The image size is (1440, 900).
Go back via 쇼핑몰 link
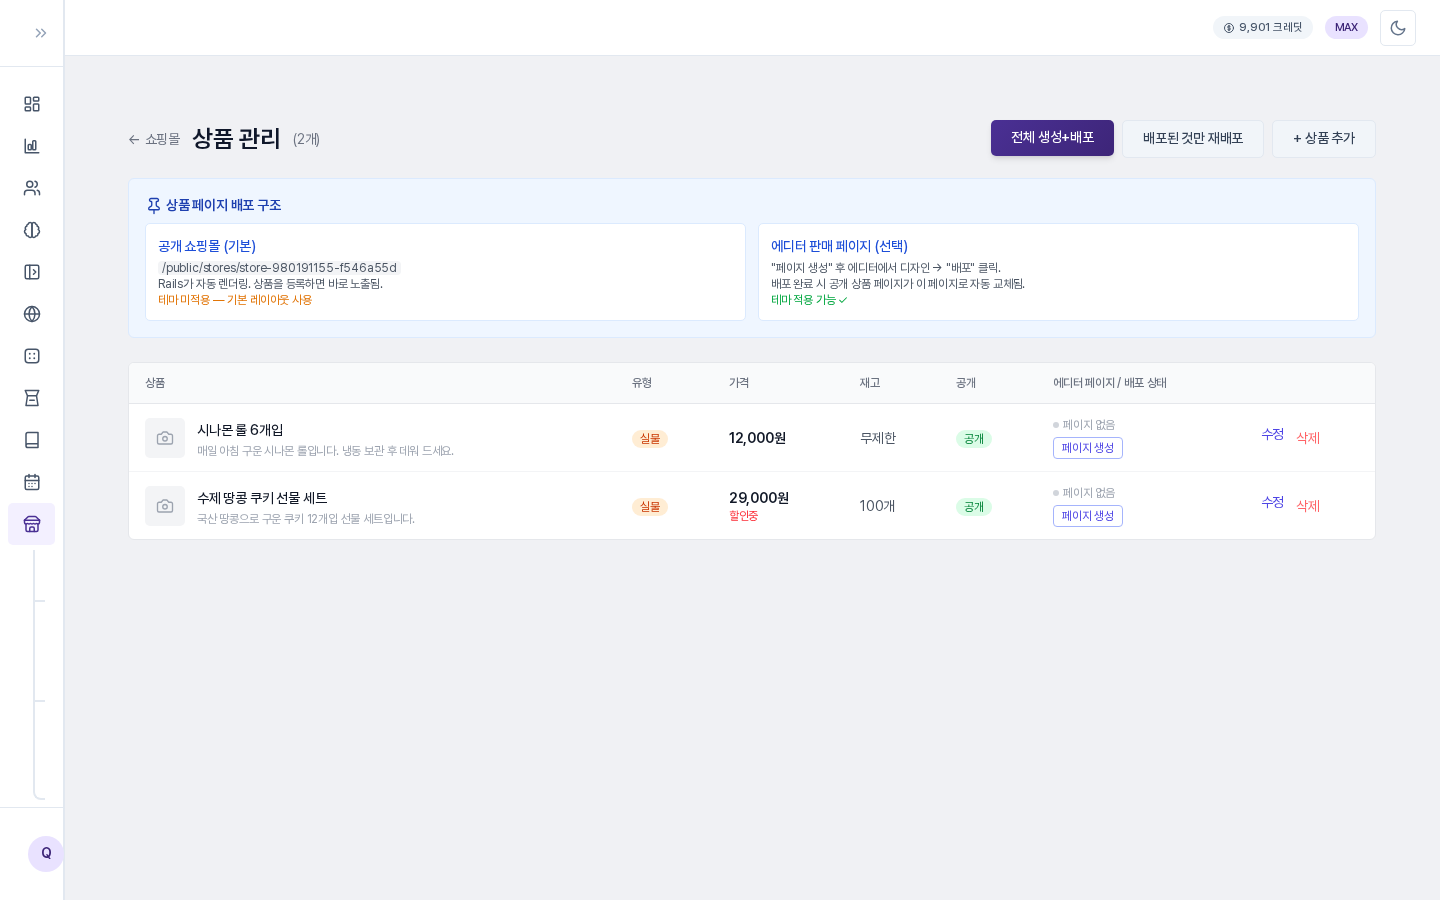coord(154,139)
